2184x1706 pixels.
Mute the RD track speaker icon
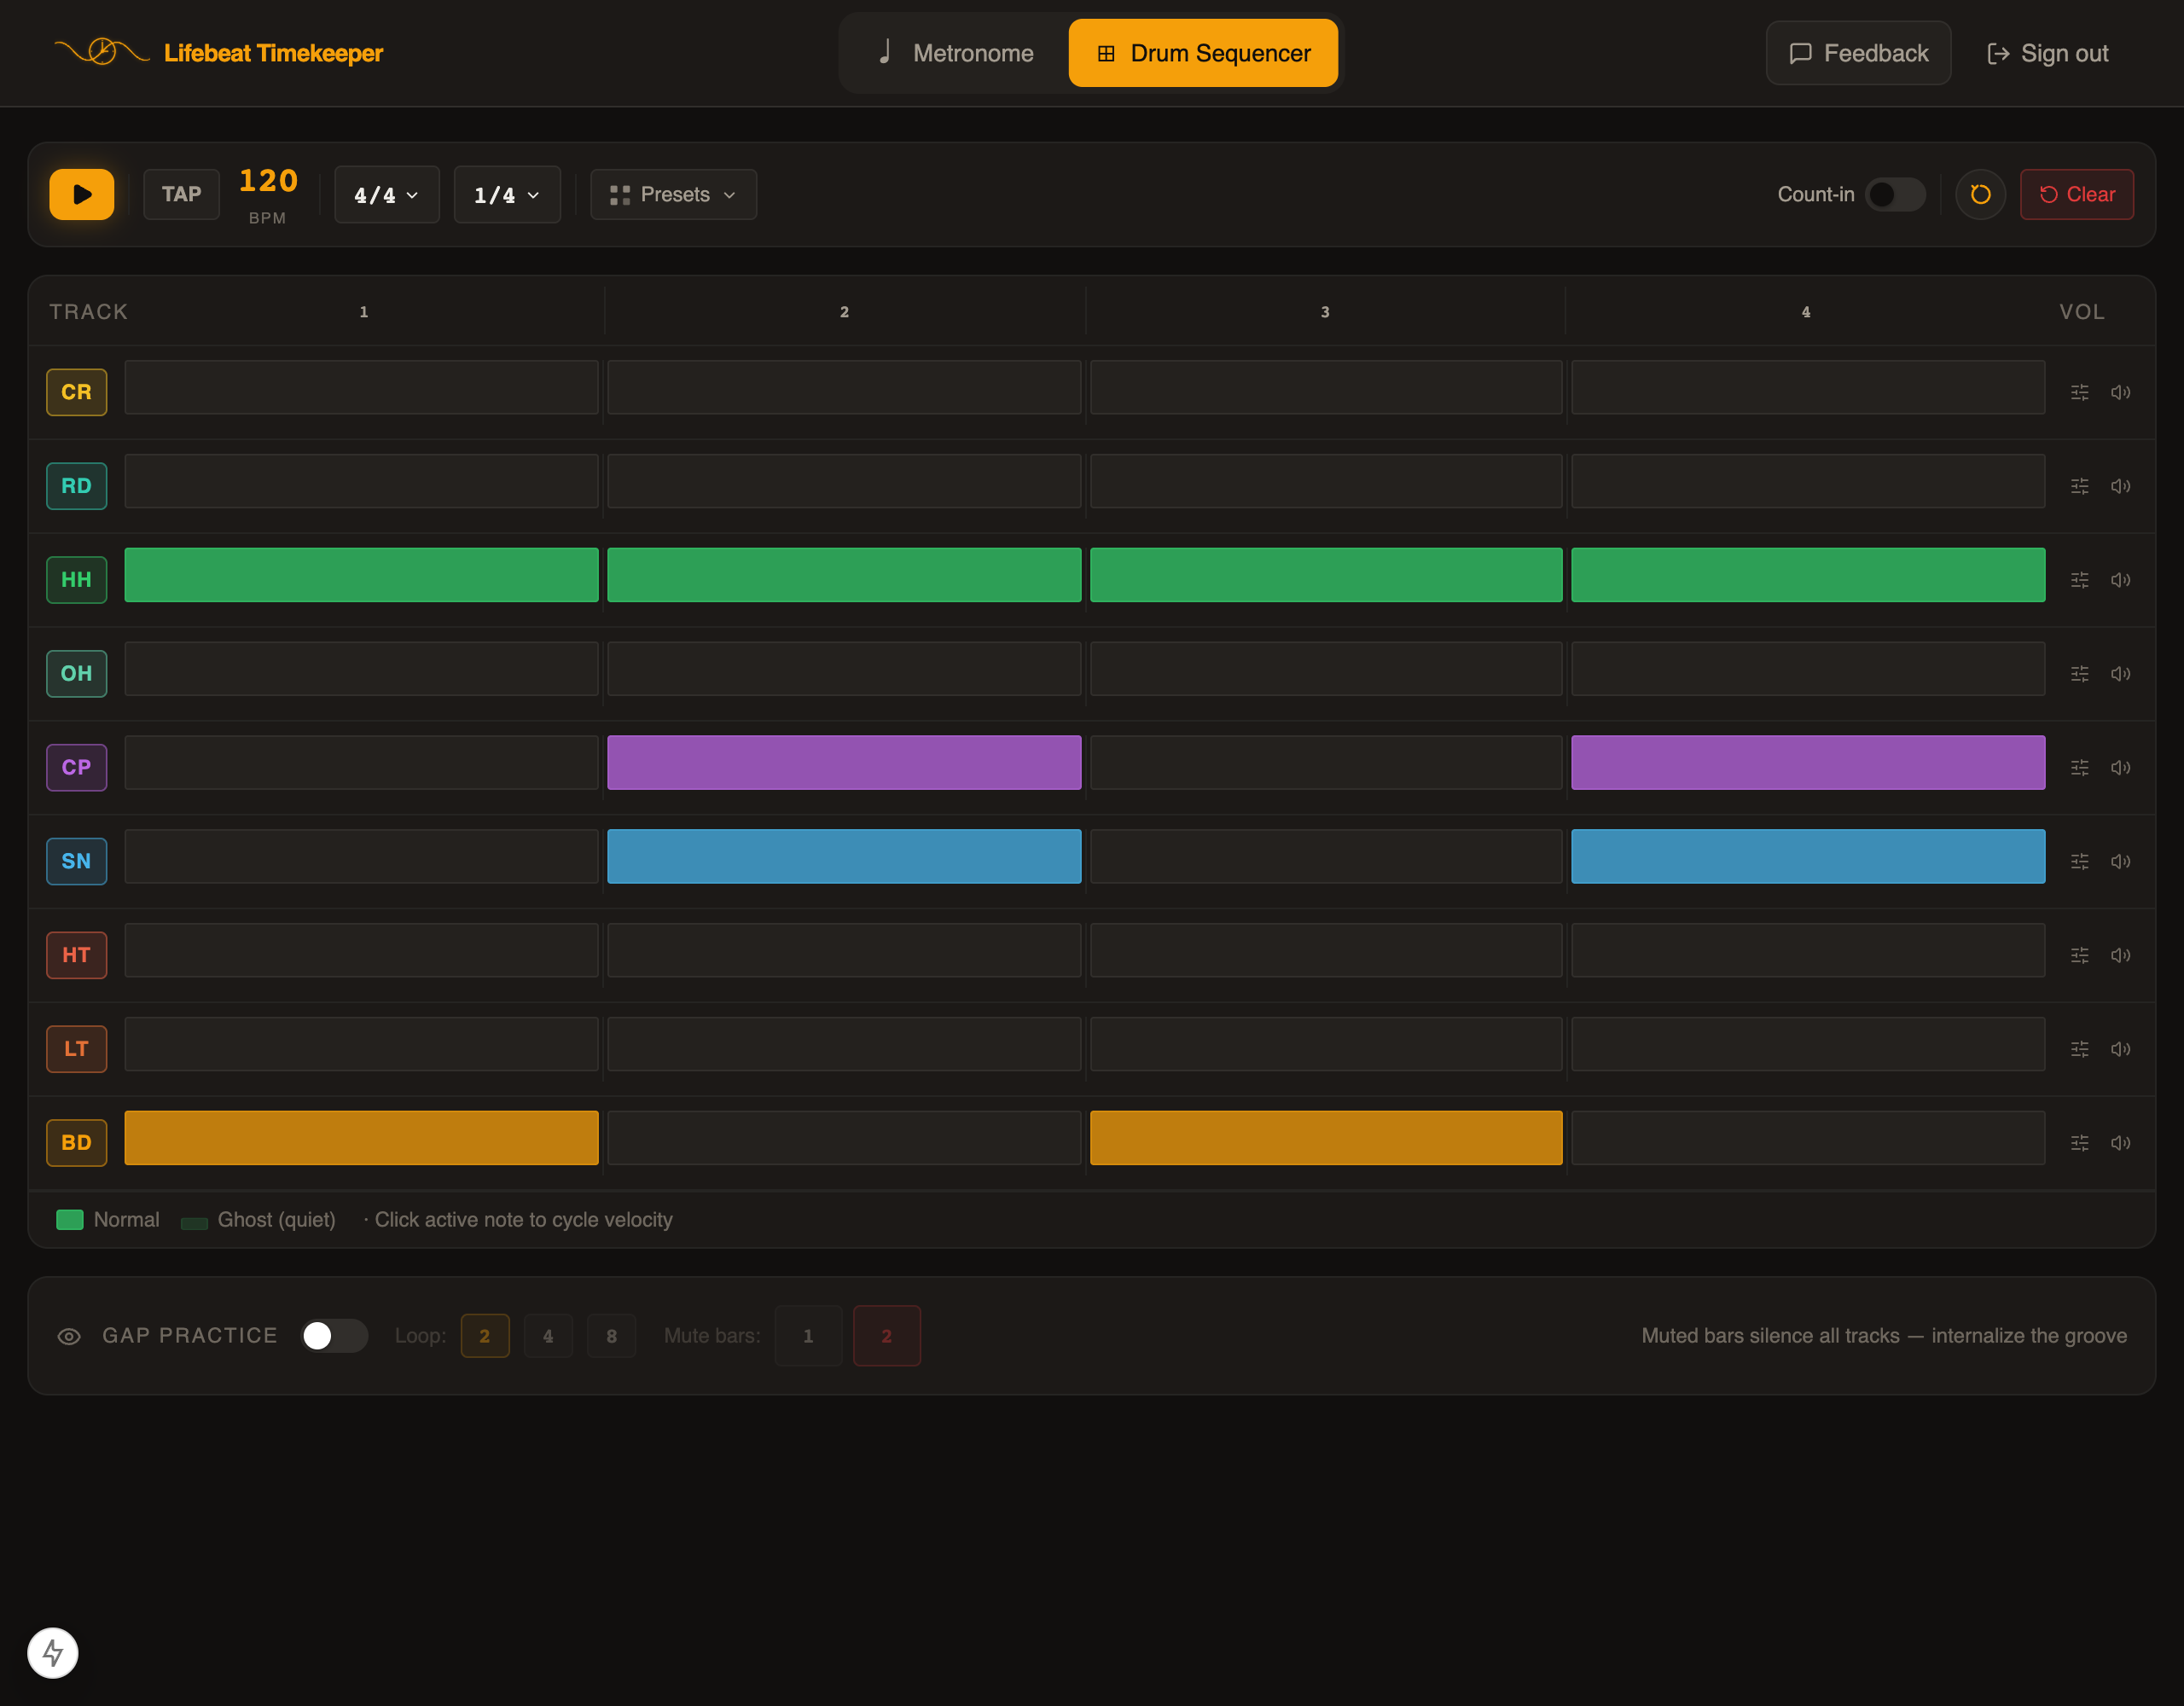coord(2120,486)
